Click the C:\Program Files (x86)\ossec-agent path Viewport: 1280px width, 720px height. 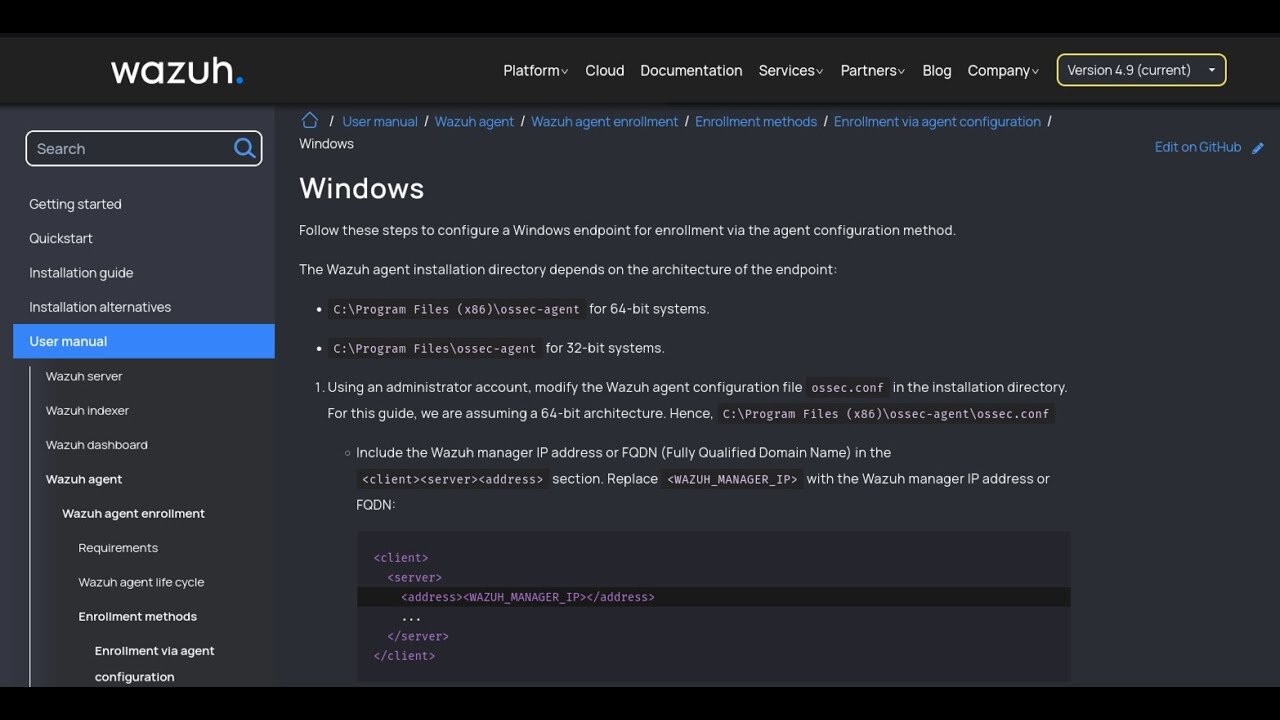pos(456,309)
